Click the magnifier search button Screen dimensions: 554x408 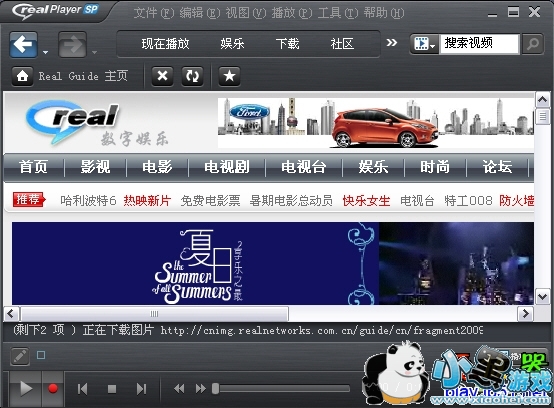coord(532,44)
